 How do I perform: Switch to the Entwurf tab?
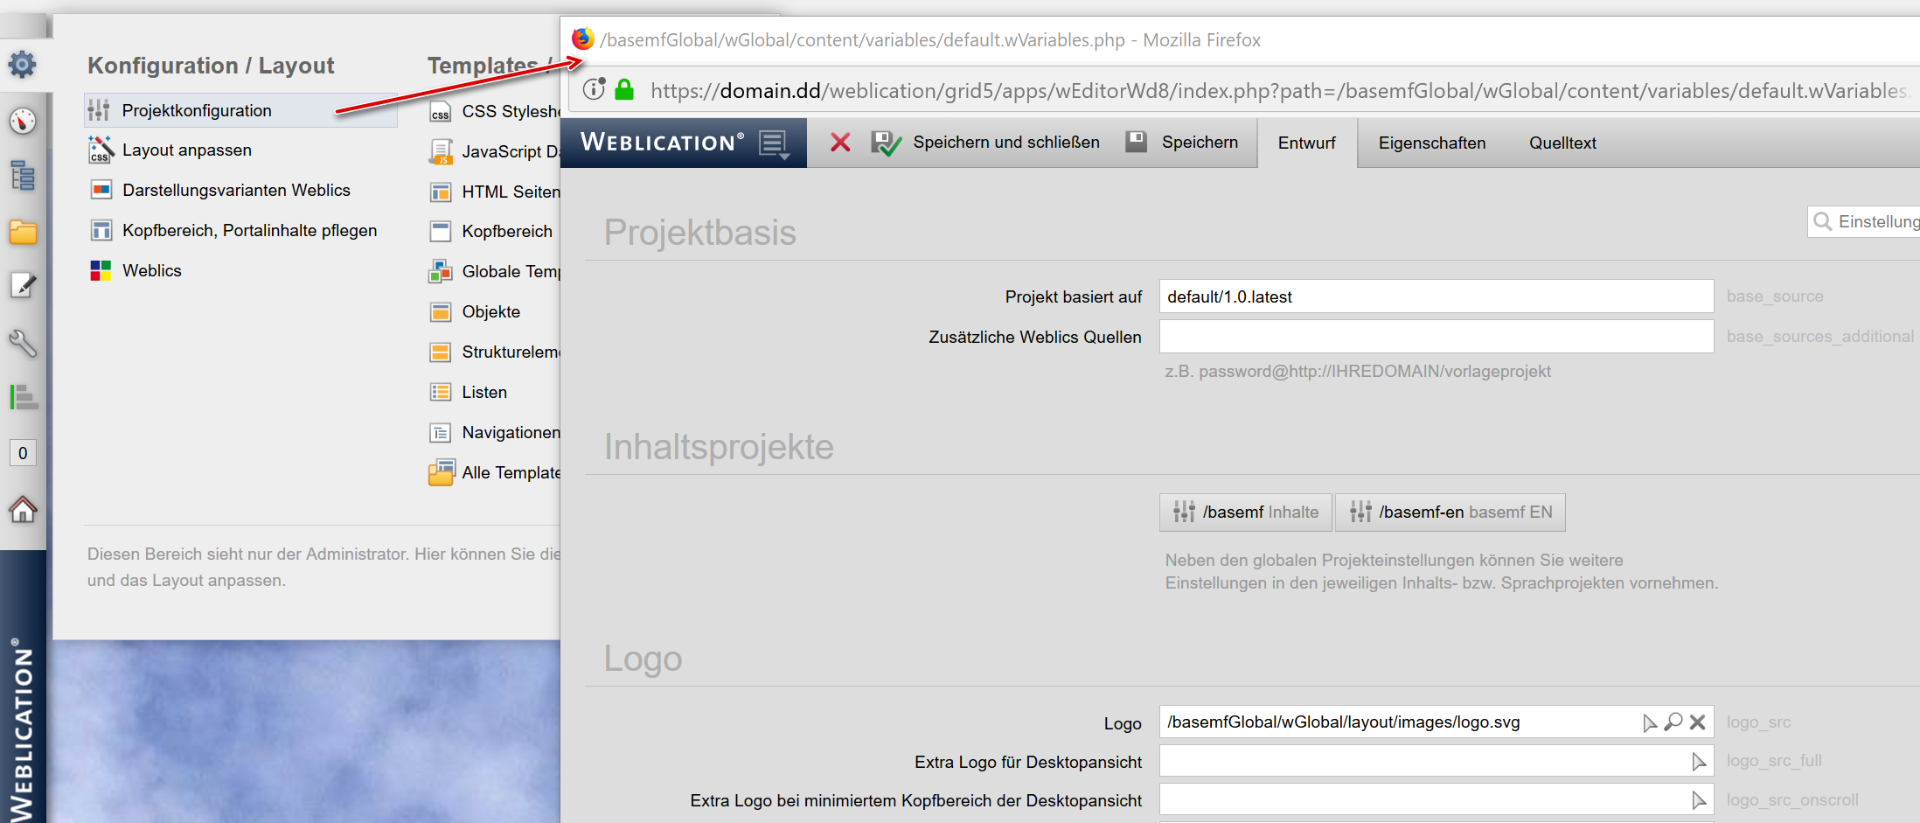coord(1307,143)
